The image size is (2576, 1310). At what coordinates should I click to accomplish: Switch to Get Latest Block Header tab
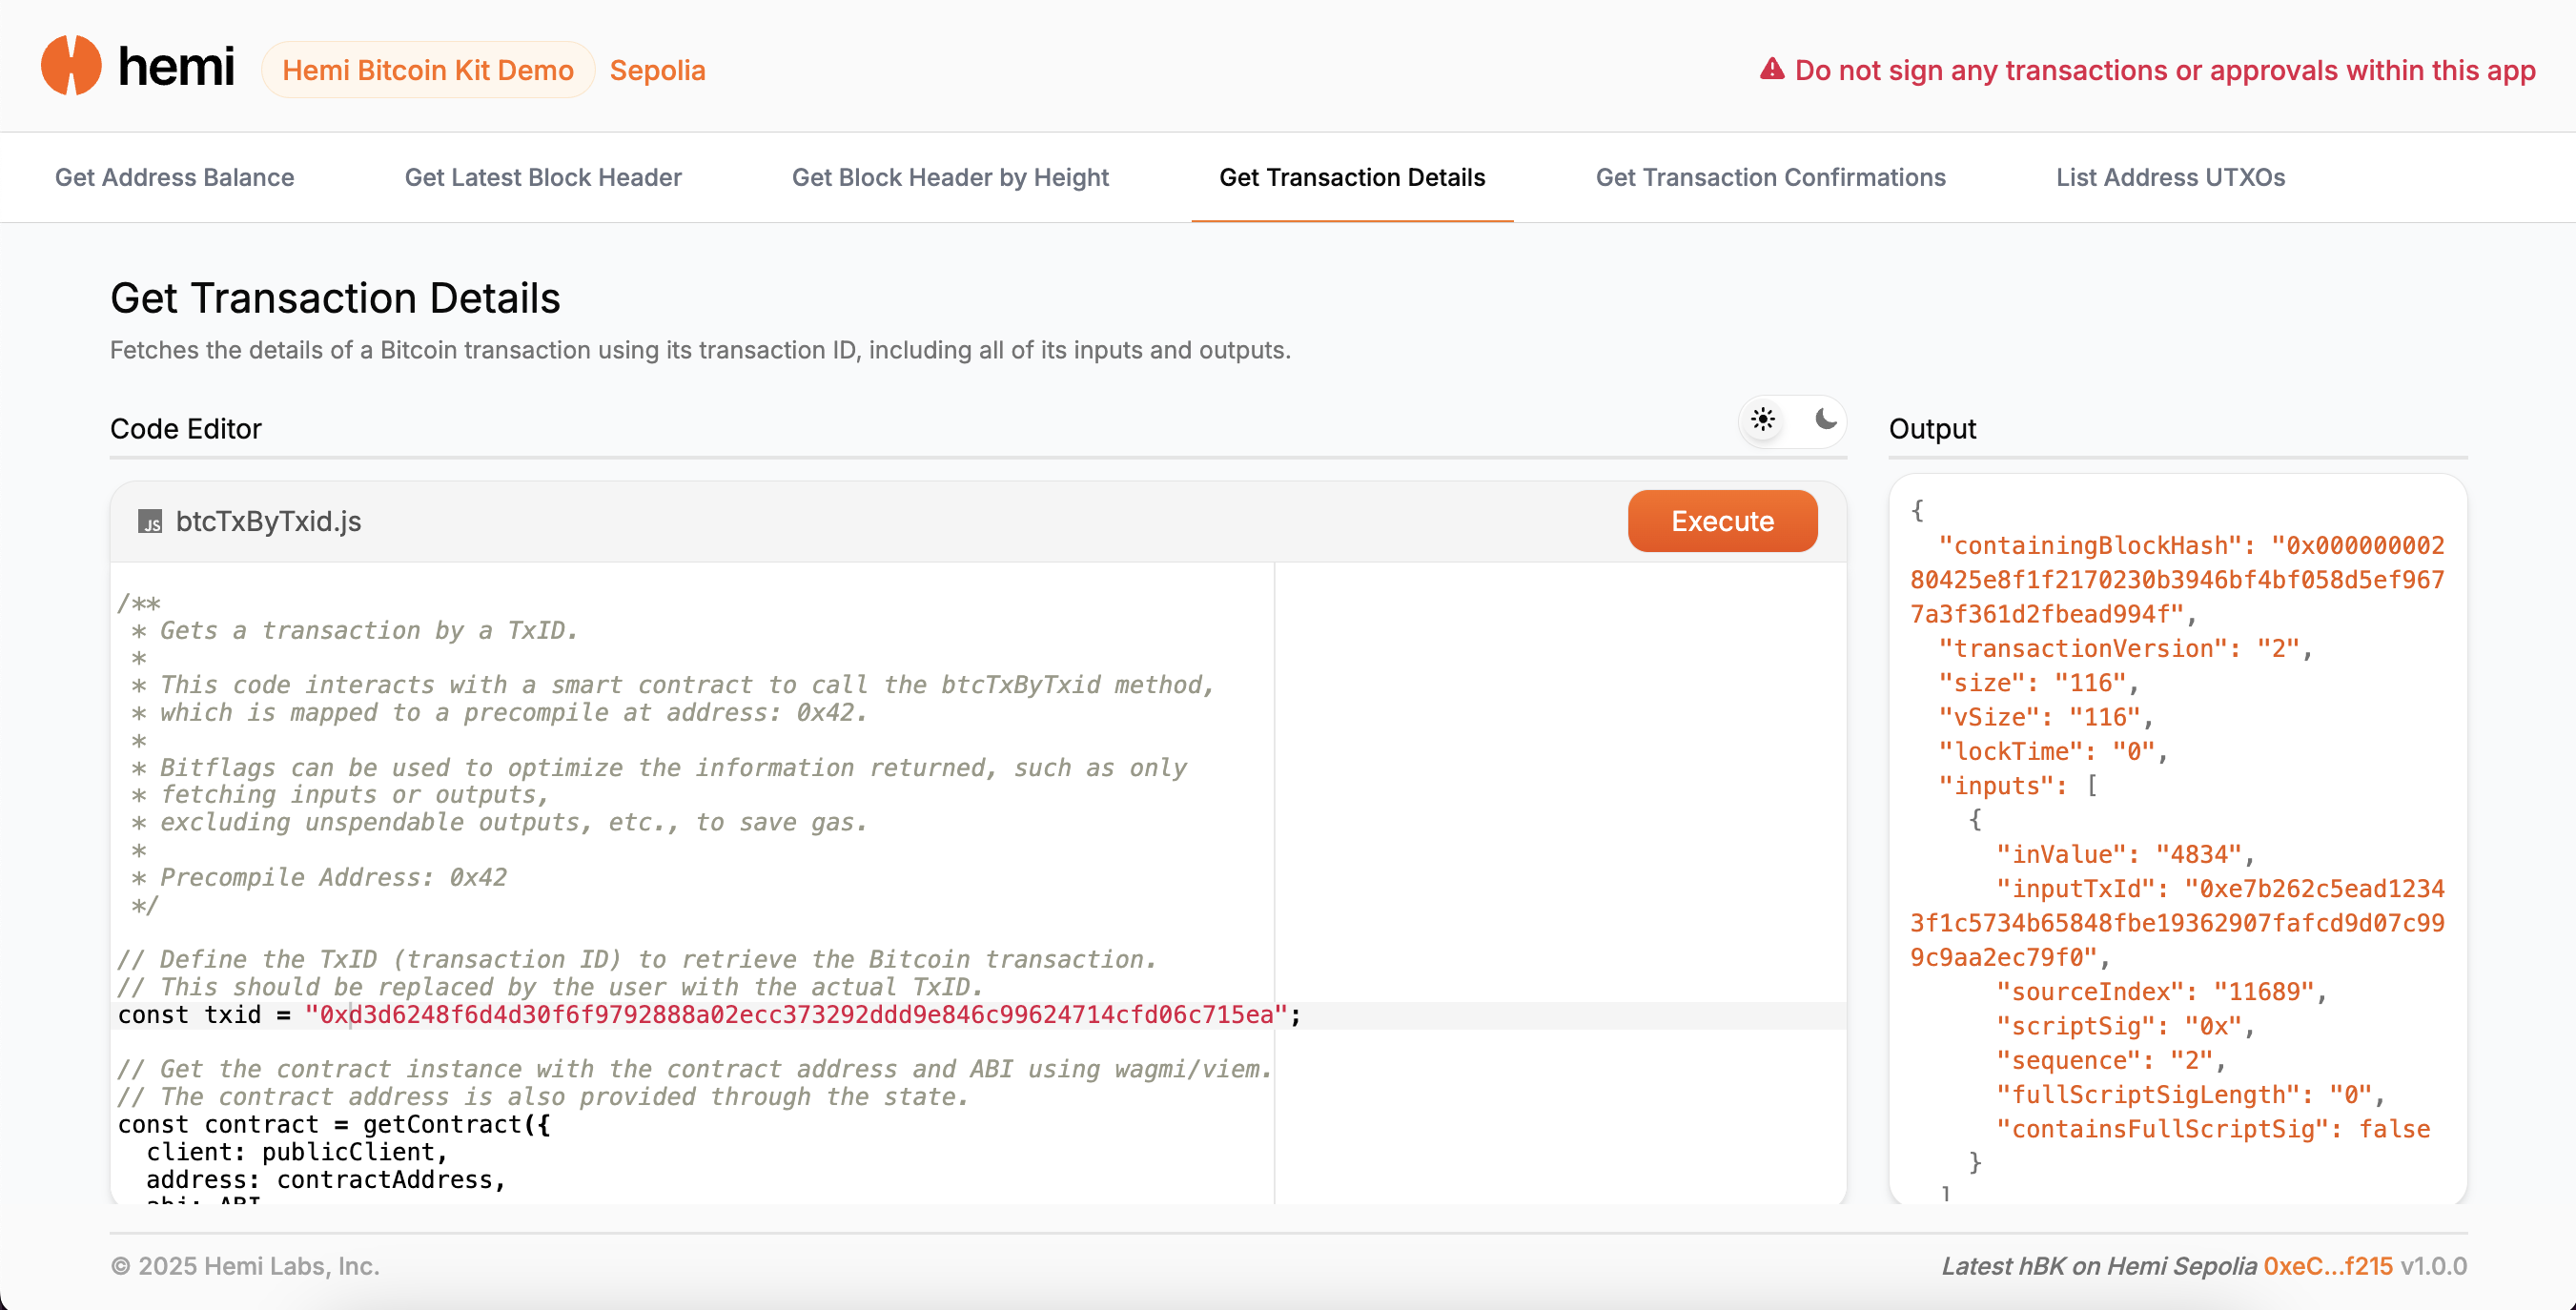[543, 177]
